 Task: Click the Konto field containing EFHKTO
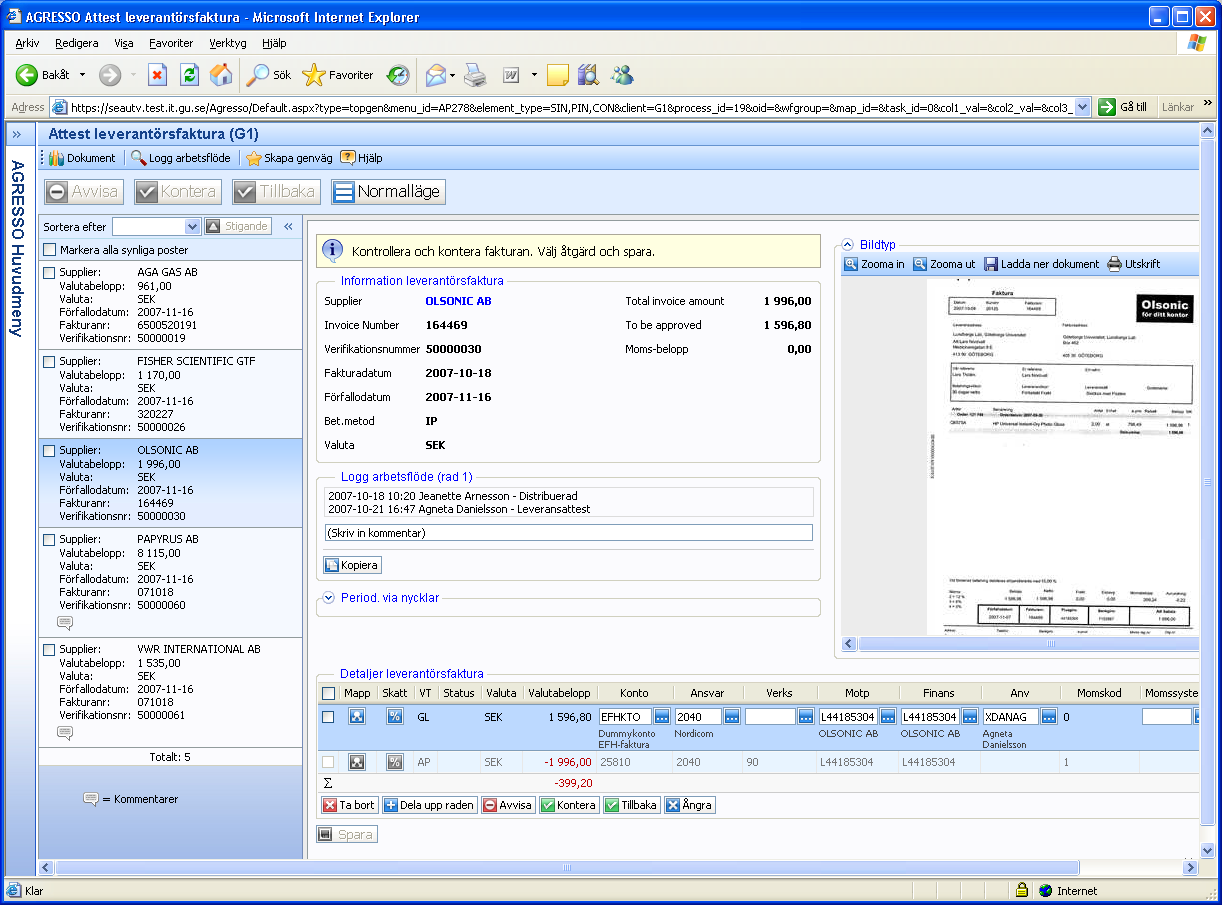coord(625,717)
